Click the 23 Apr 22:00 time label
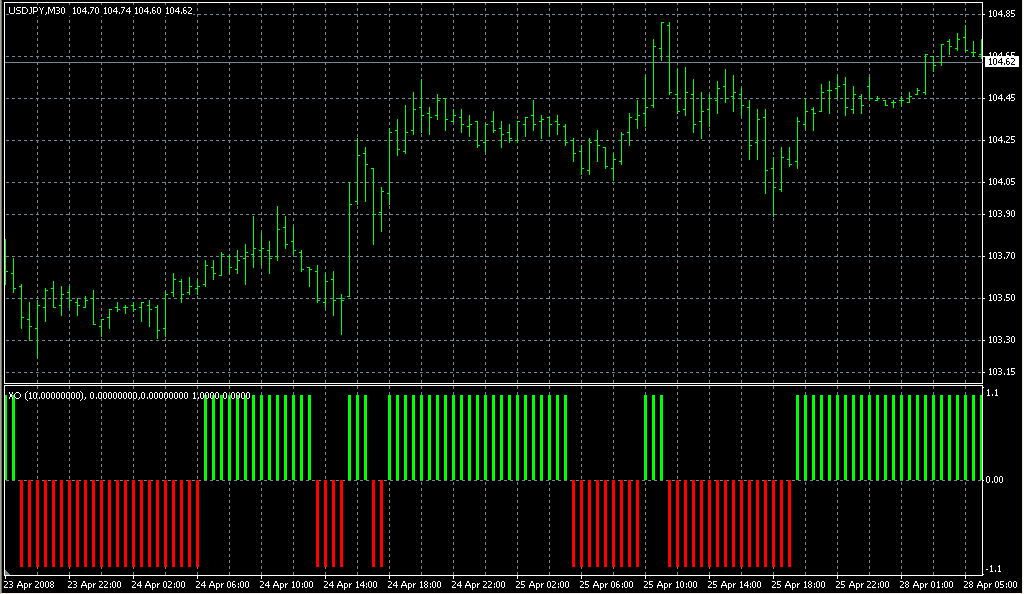 click(95, 585)
